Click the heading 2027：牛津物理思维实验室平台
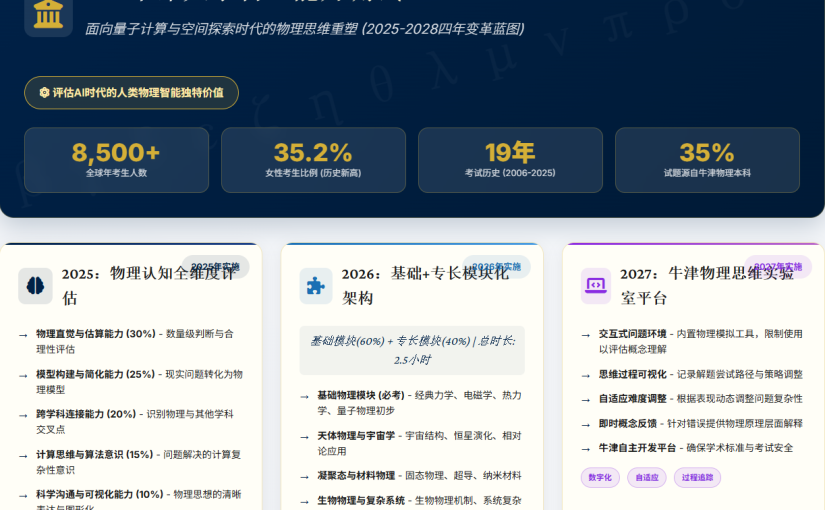The width and height of the screenshot is (825, 510). tap(707, 286)
